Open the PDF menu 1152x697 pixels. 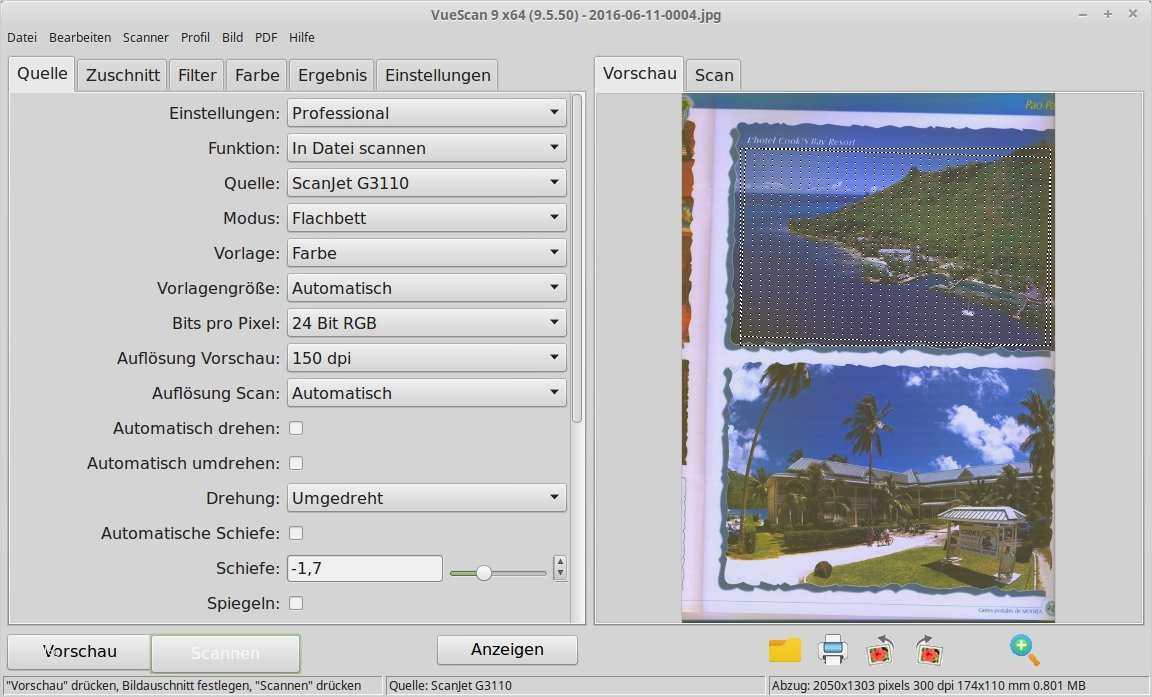point(266,37)
